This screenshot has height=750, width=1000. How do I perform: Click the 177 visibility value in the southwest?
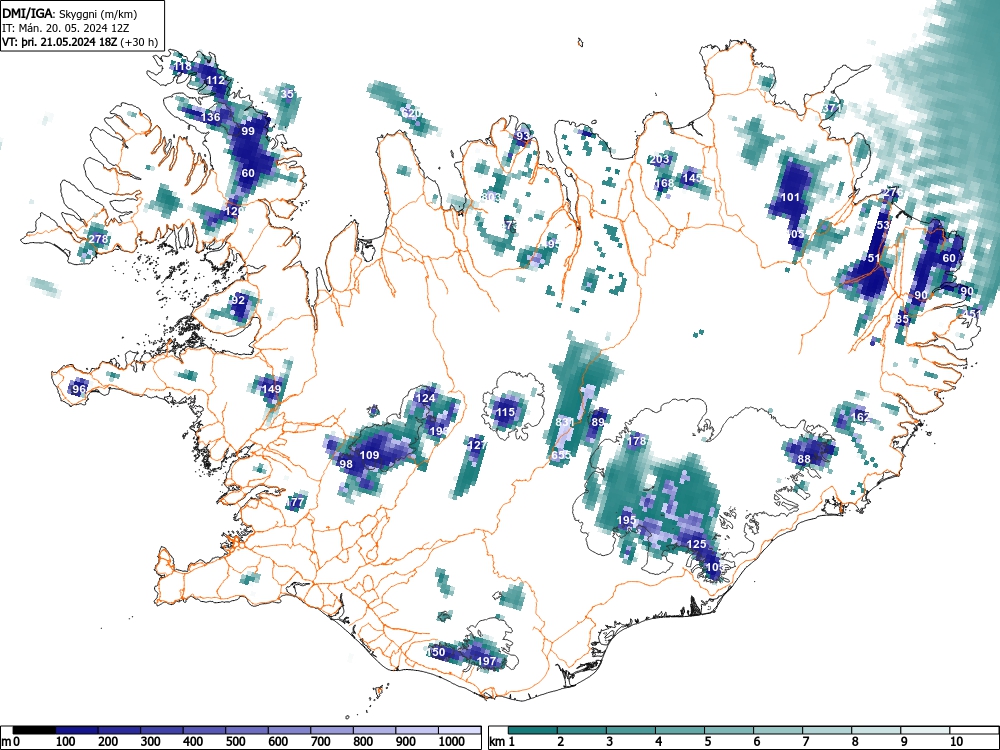(x=295, y=503)
